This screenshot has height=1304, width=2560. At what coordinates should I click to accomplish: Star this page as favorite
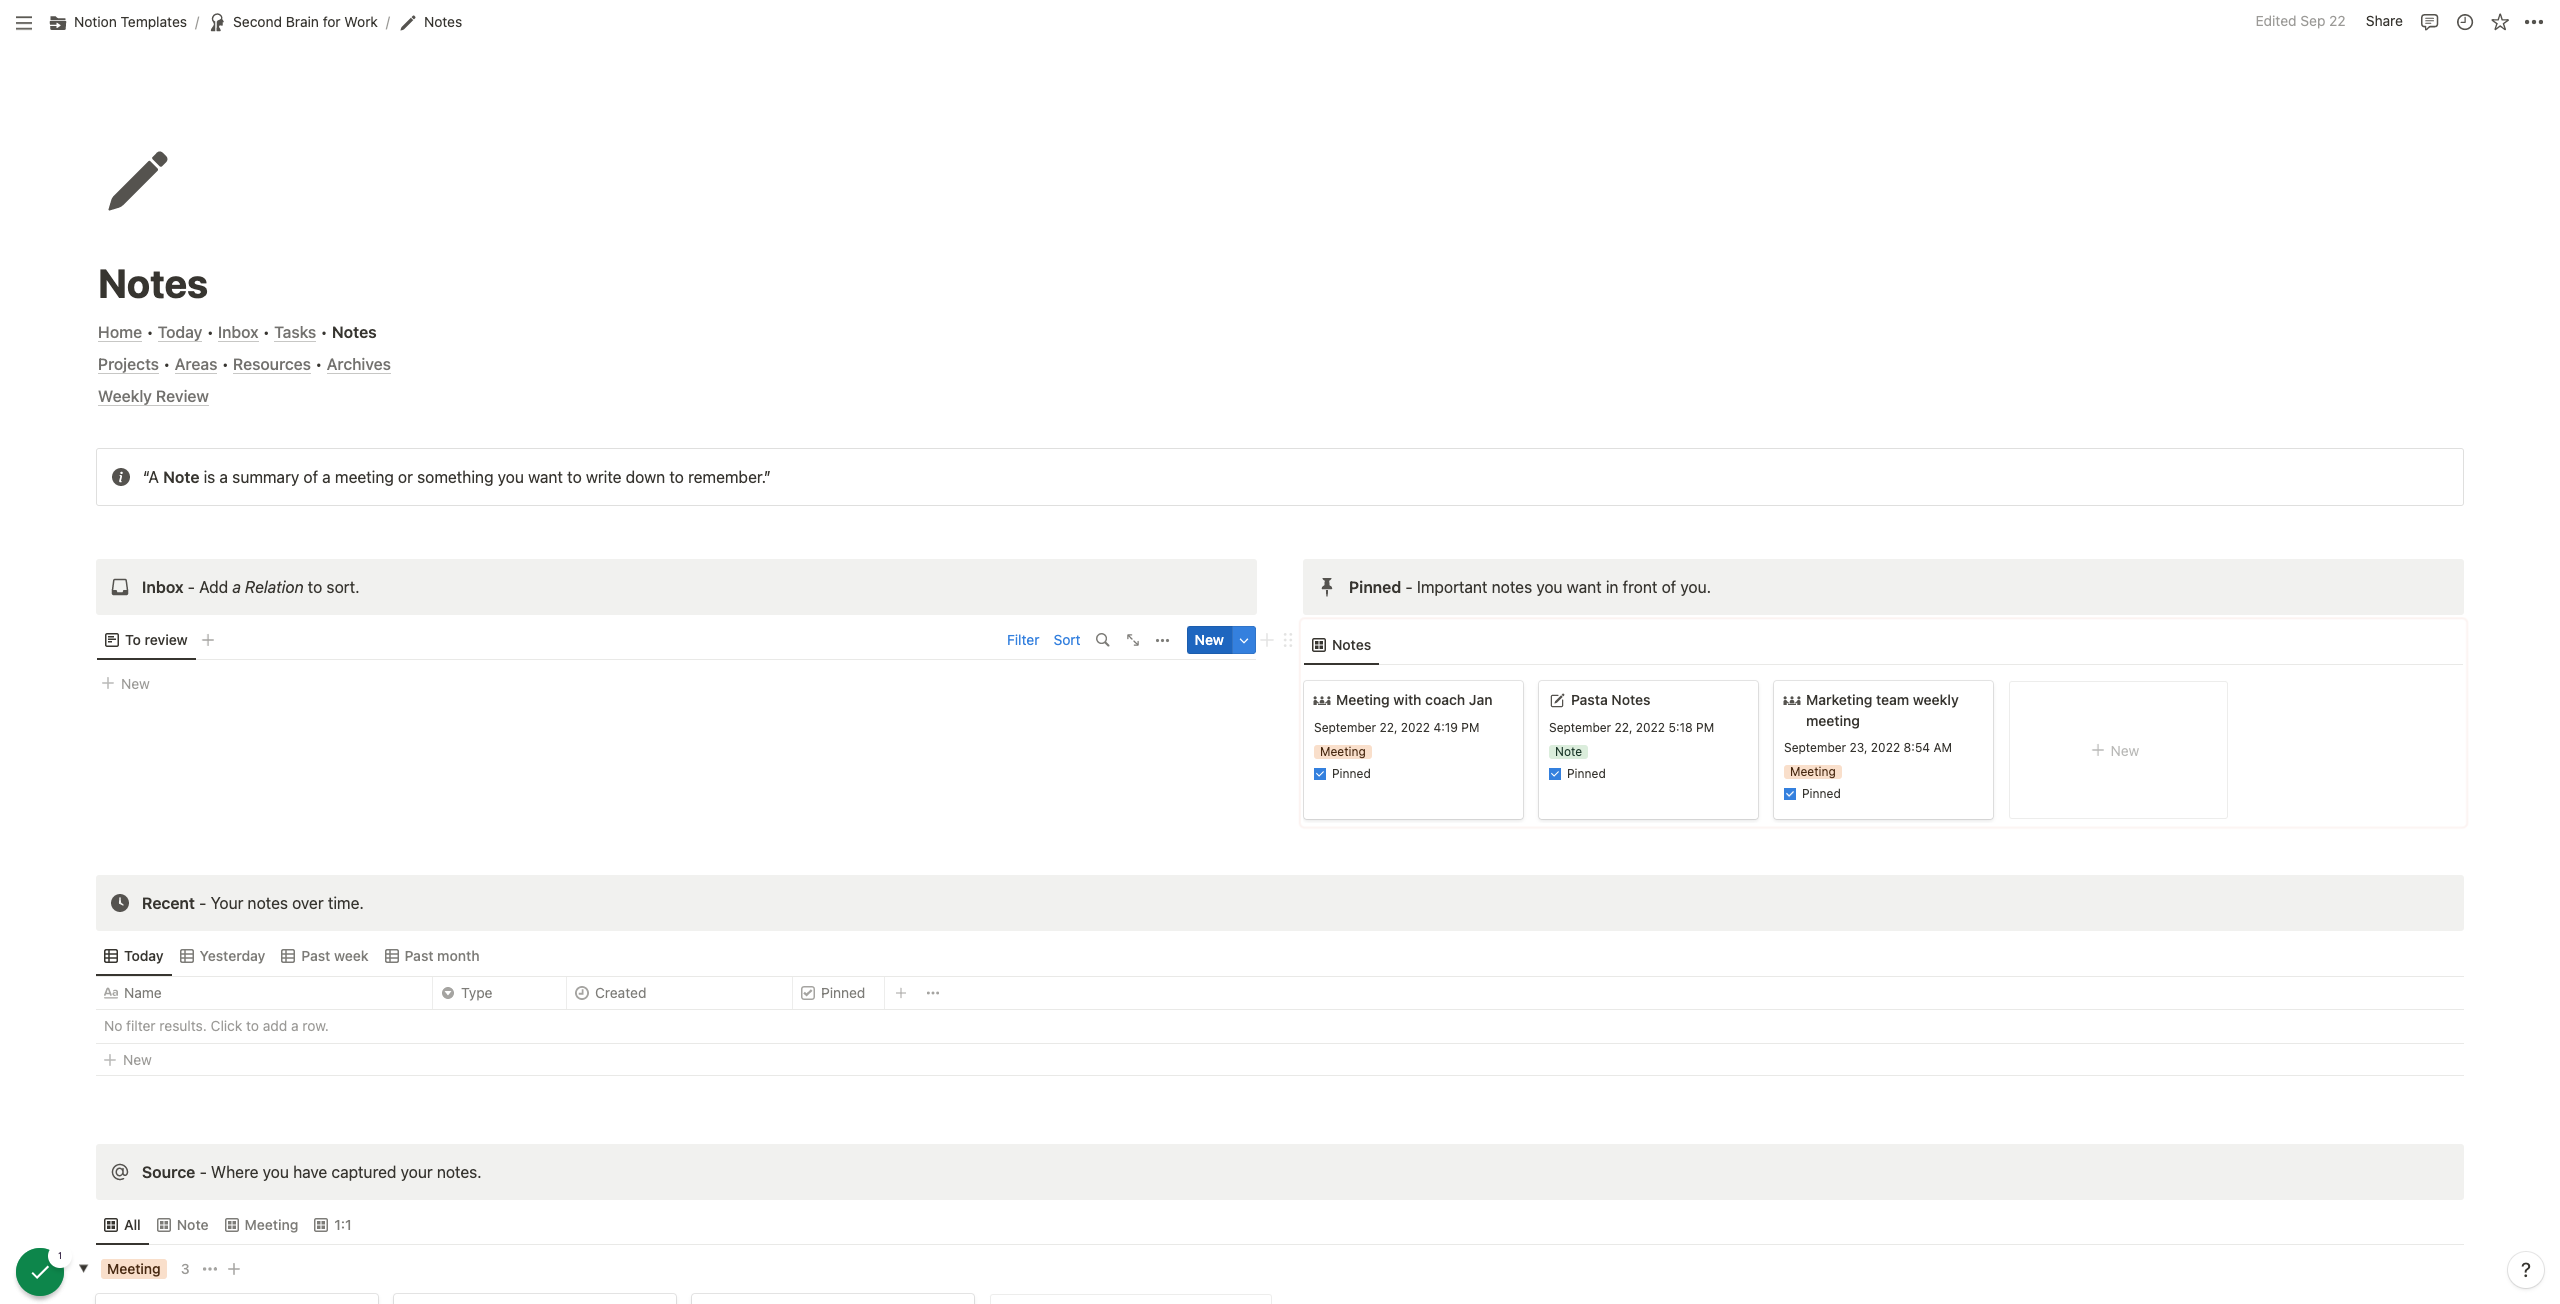coord(2500,22)
